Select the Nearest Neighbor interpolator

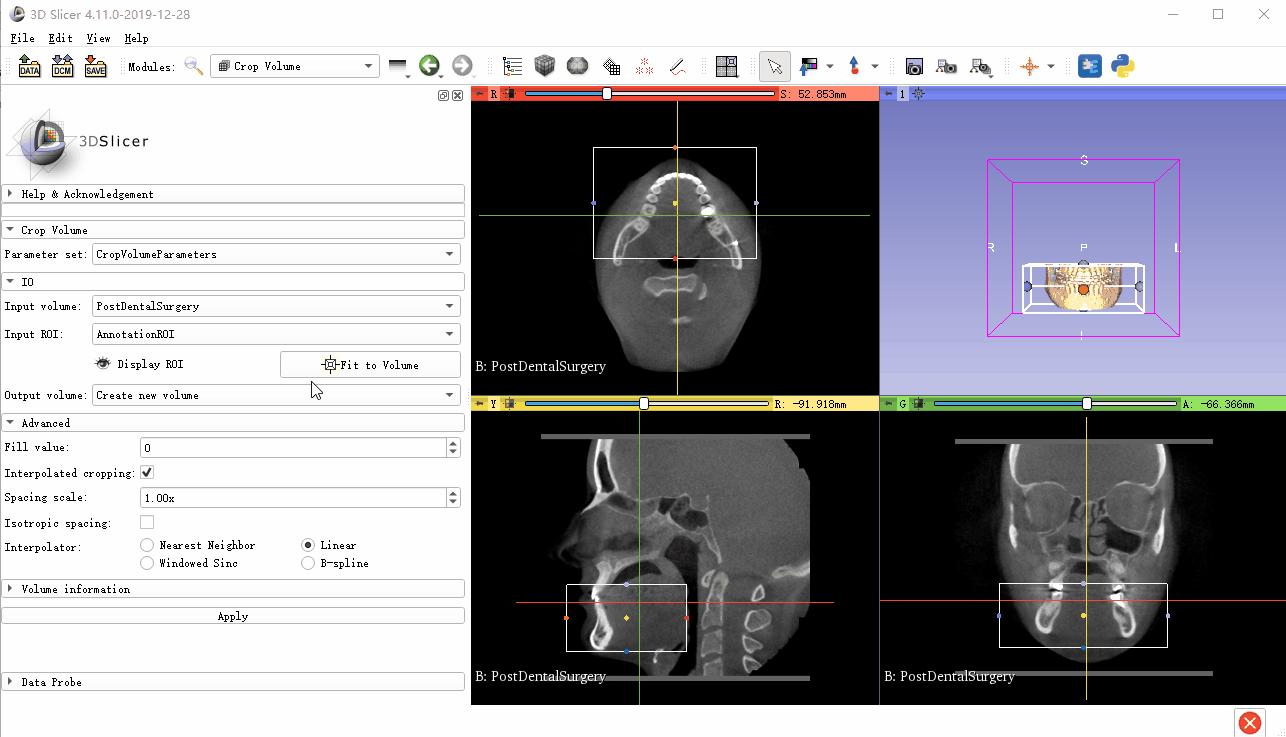[x=148, y=545]
